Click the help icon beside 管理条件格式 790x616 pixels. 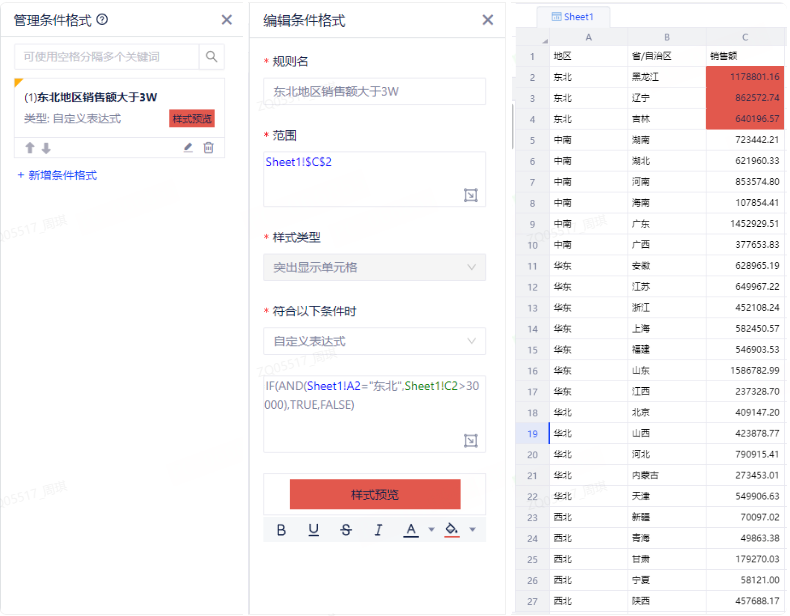(x=102, y=20)
